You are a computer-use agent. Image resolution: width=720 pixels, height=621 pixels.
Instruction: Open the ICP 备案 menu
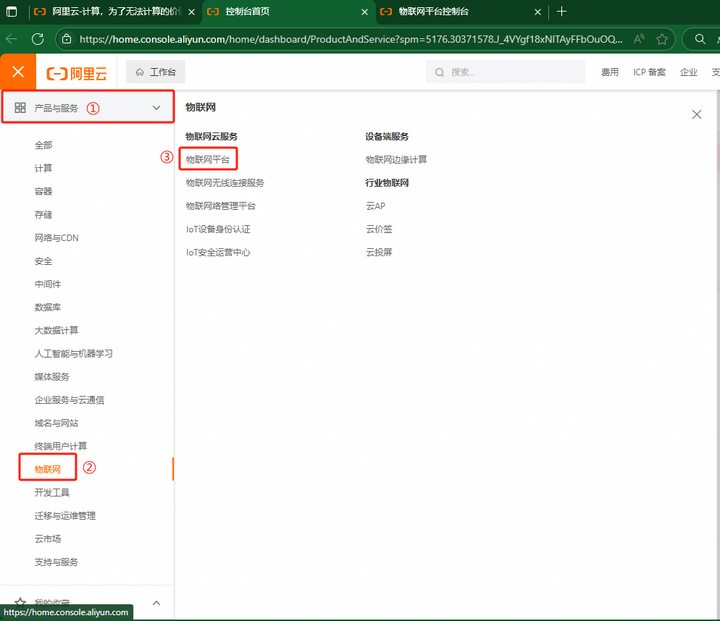tap(649, 72)
